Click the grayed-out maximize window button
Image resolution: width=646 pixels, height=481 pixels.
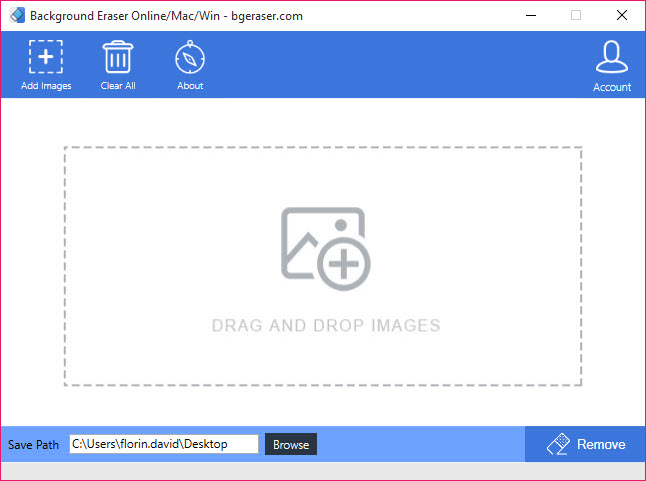576,15
